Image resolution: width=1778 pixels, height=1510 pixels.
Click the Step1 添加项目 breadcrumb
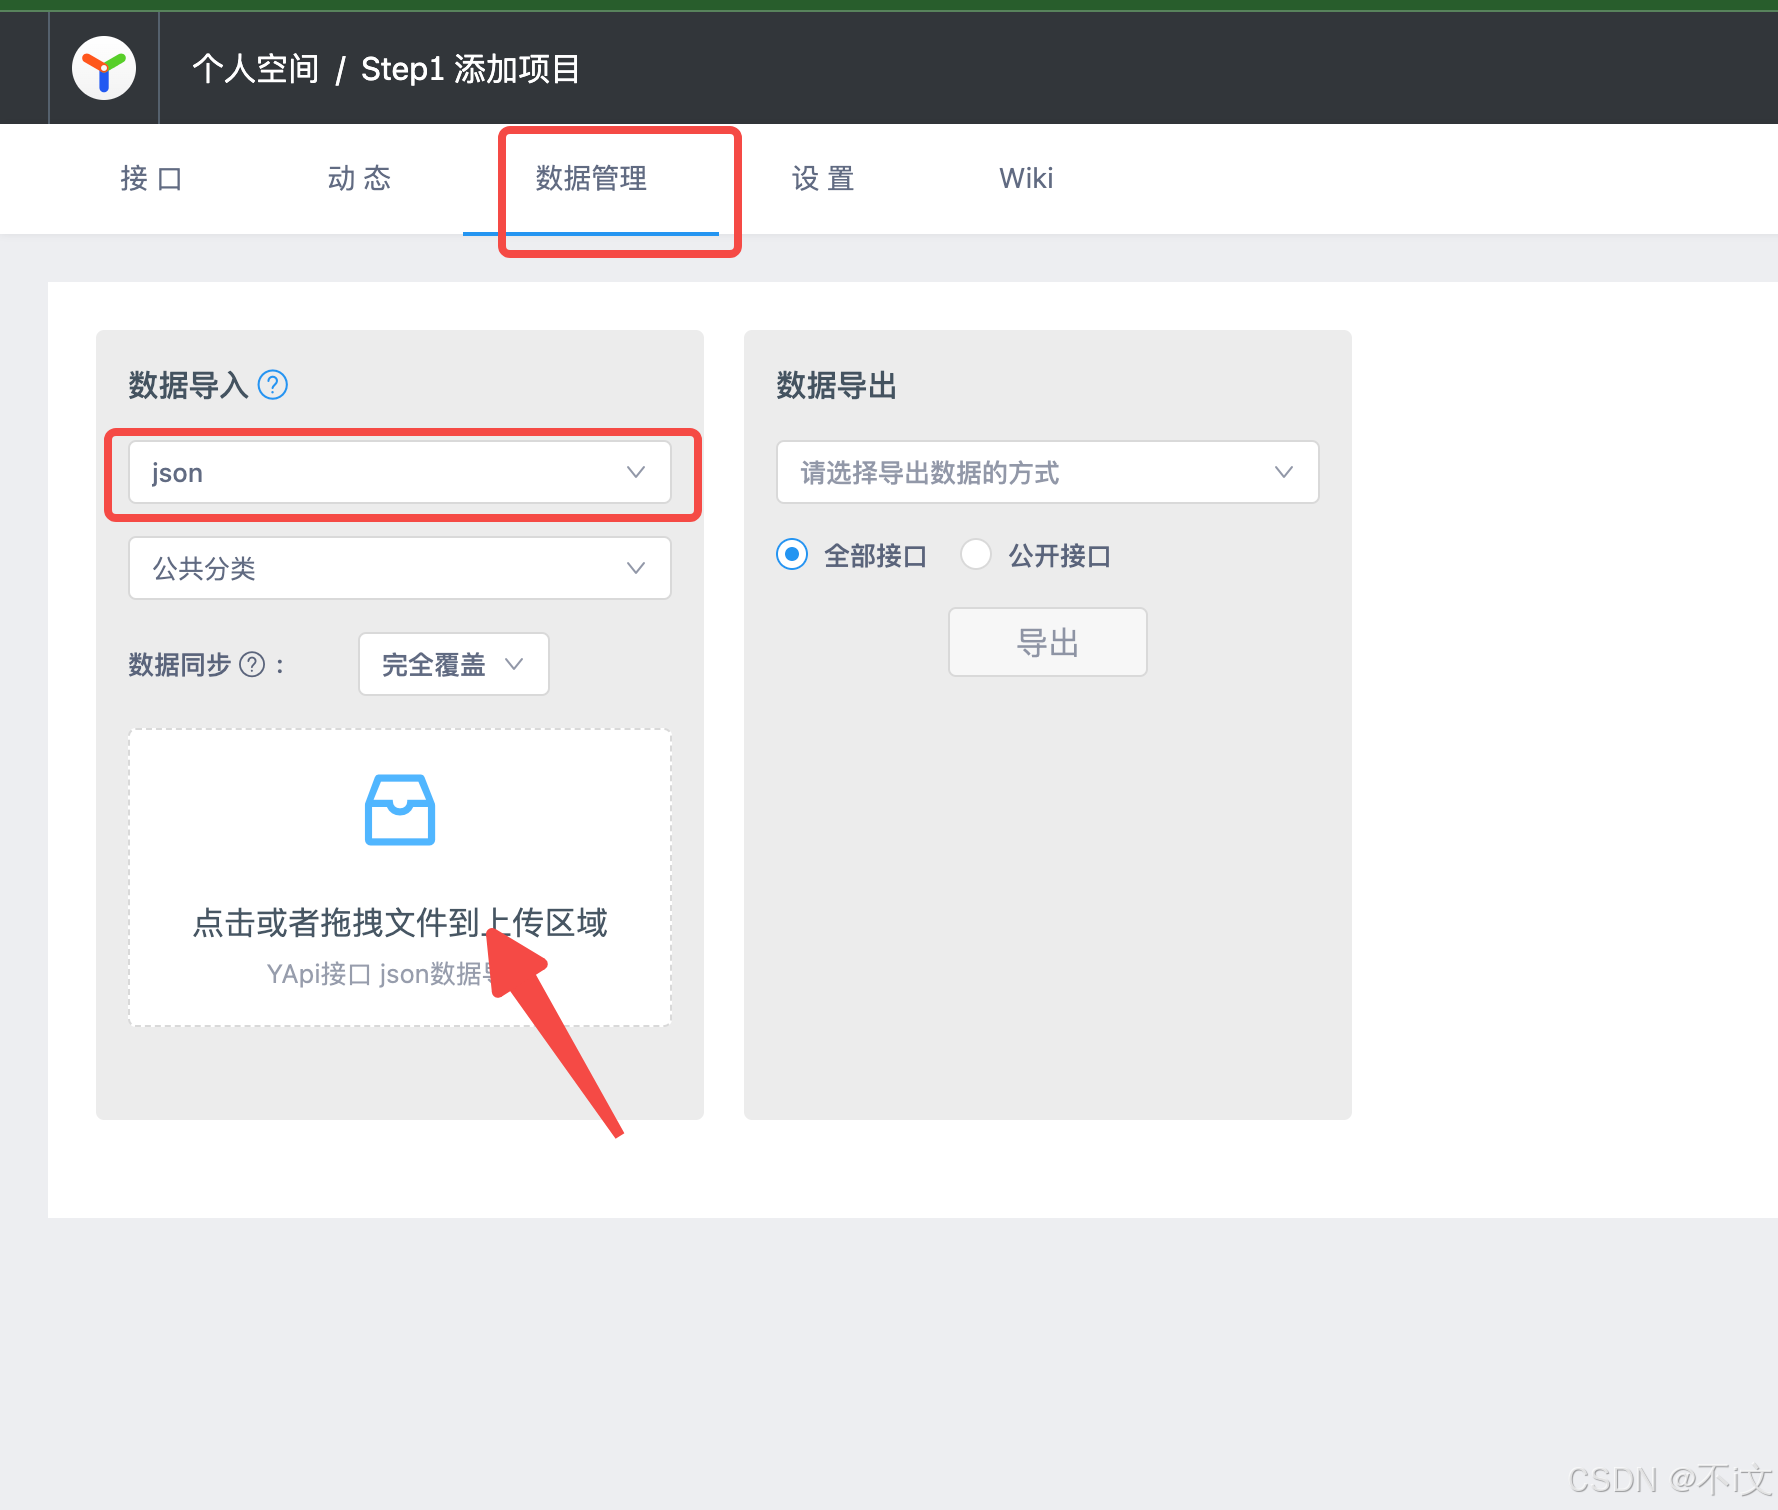tap(470, 68)
